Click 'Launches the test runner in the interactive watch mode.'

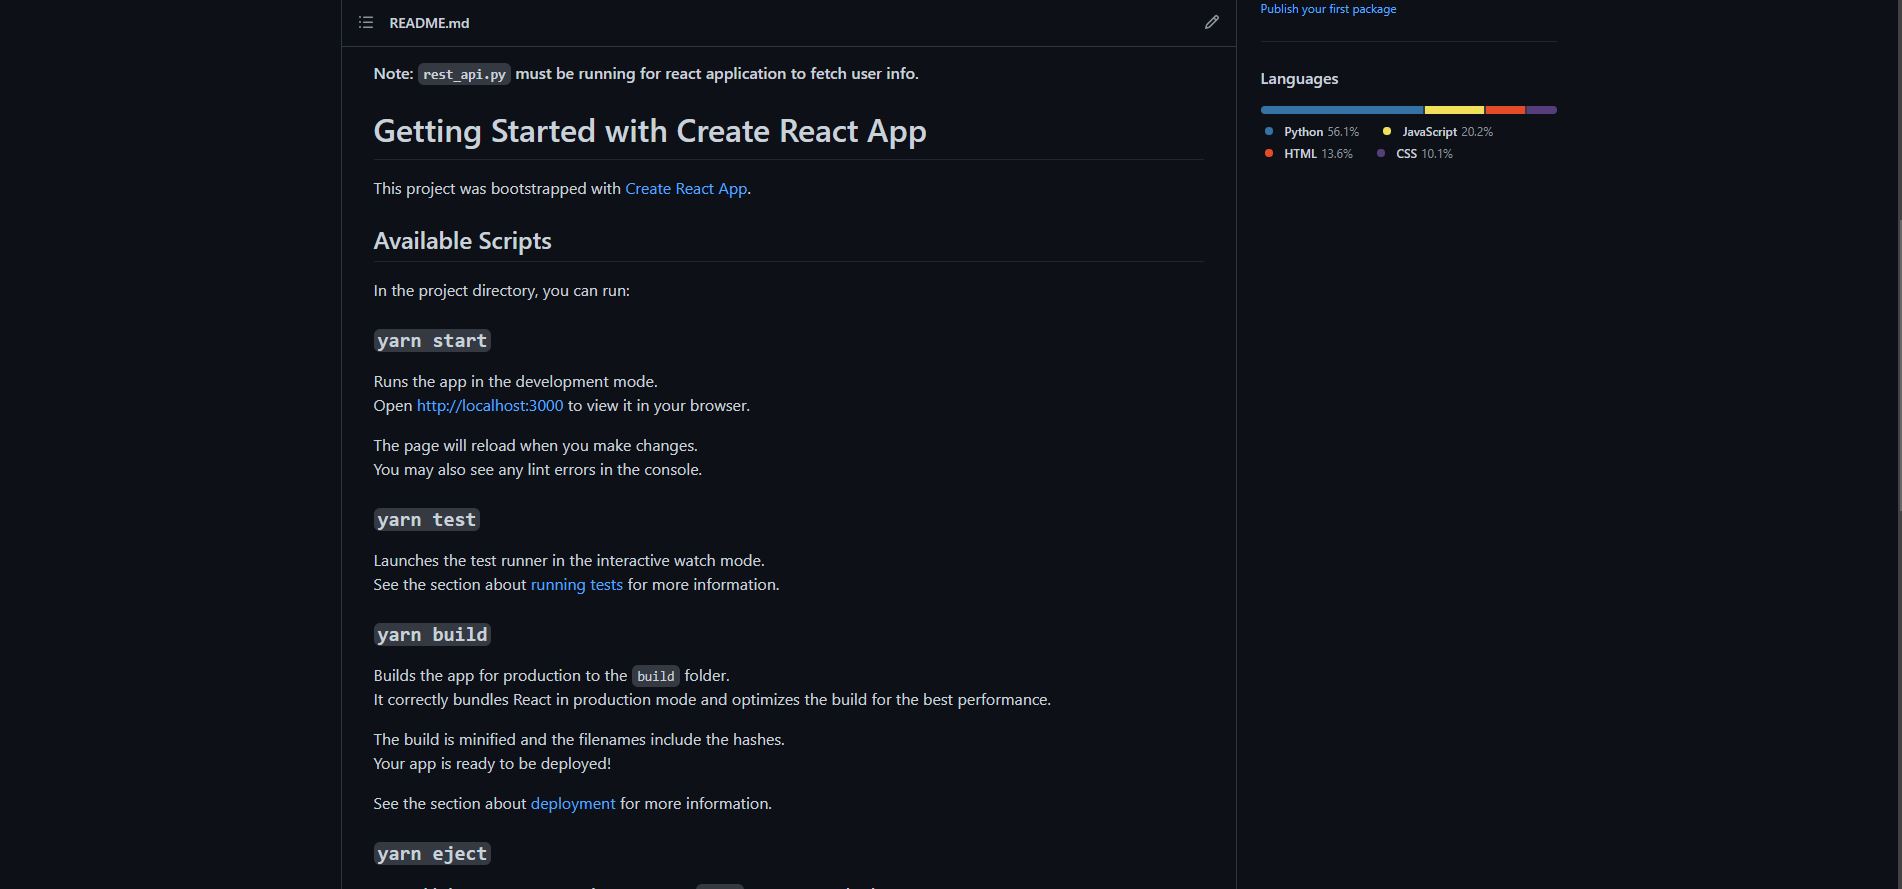pos(569,560)
